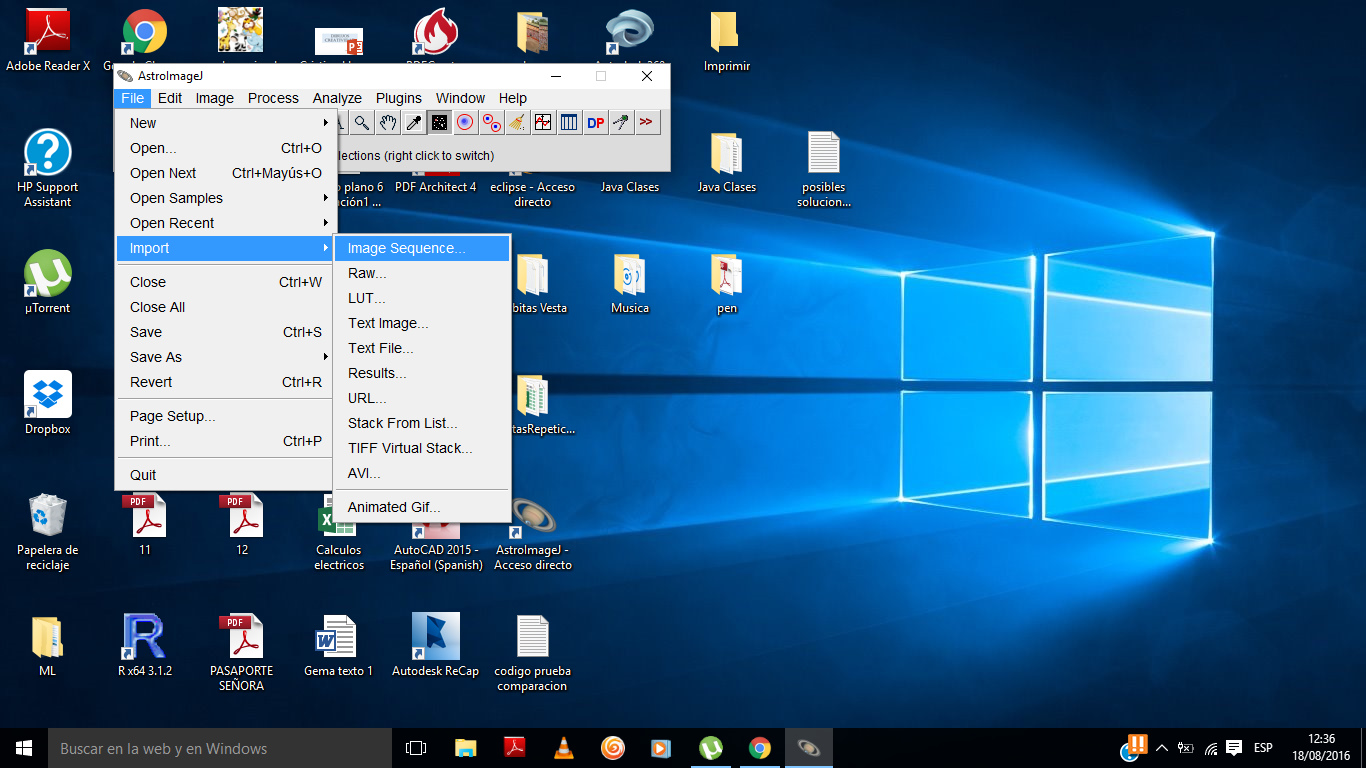Click the single aperture photometry icon
Screen dimensions: 1366x768
tap(465, 123)
